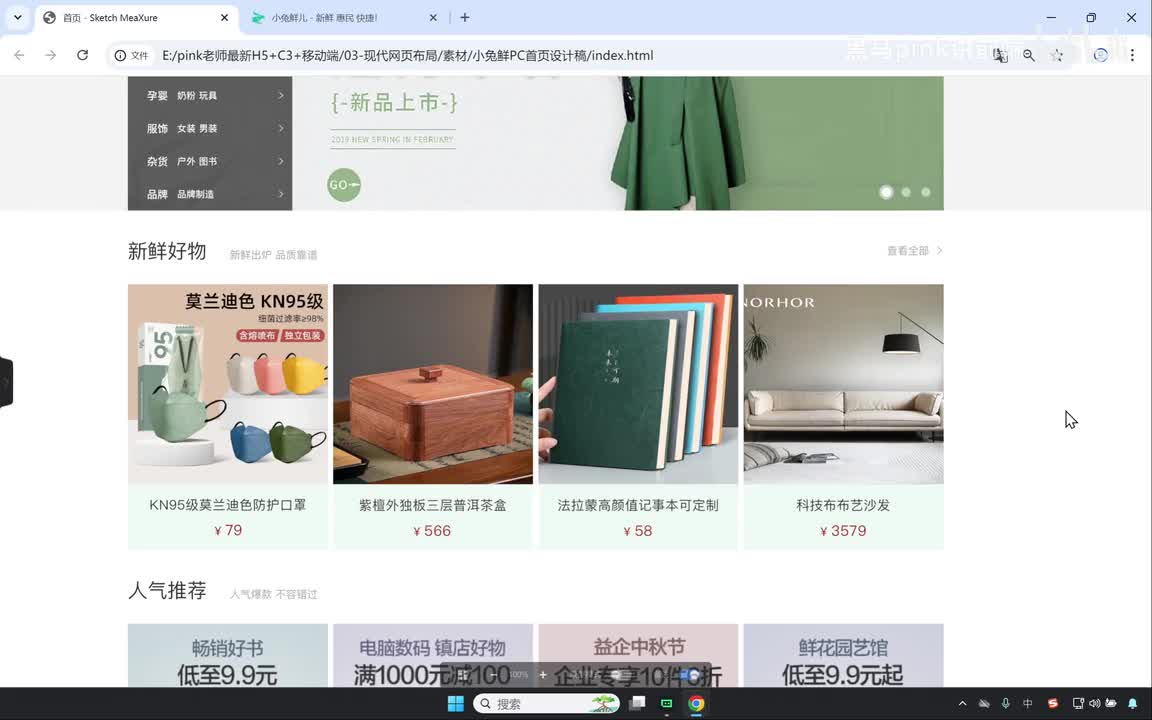The width and height of the screenshot is (1152, 720).
Task: Click the collapsed side panel handle at left edge
Action: click(x=6, y=382)
